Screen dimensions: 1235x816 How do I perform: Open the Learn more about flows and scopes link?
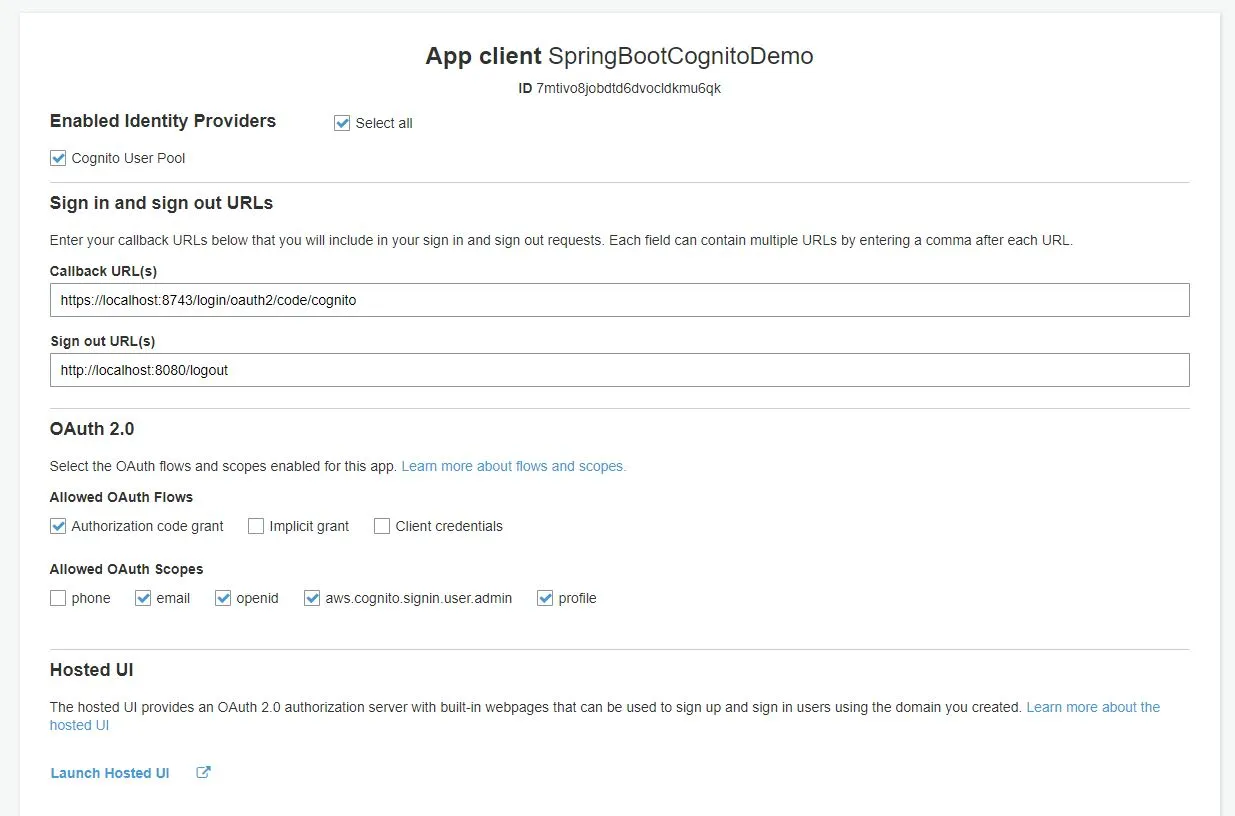[513, 466]
